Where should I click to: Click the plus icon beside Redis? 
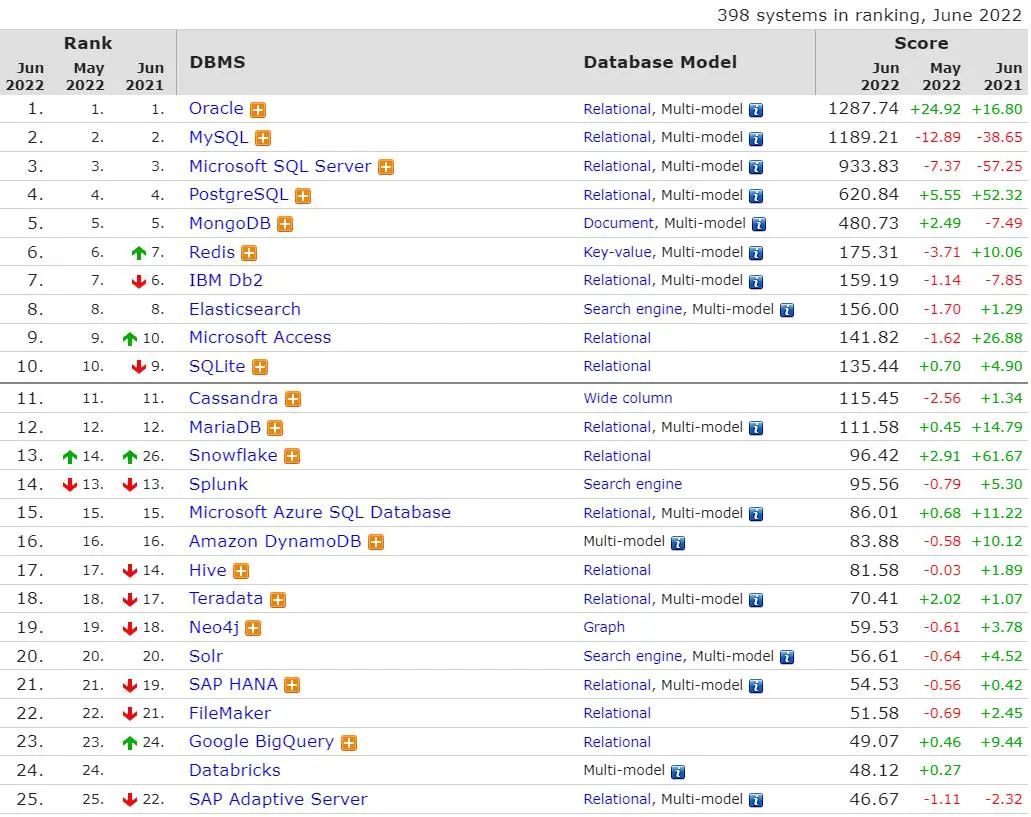pyautogui.click(x=249, y=254)
